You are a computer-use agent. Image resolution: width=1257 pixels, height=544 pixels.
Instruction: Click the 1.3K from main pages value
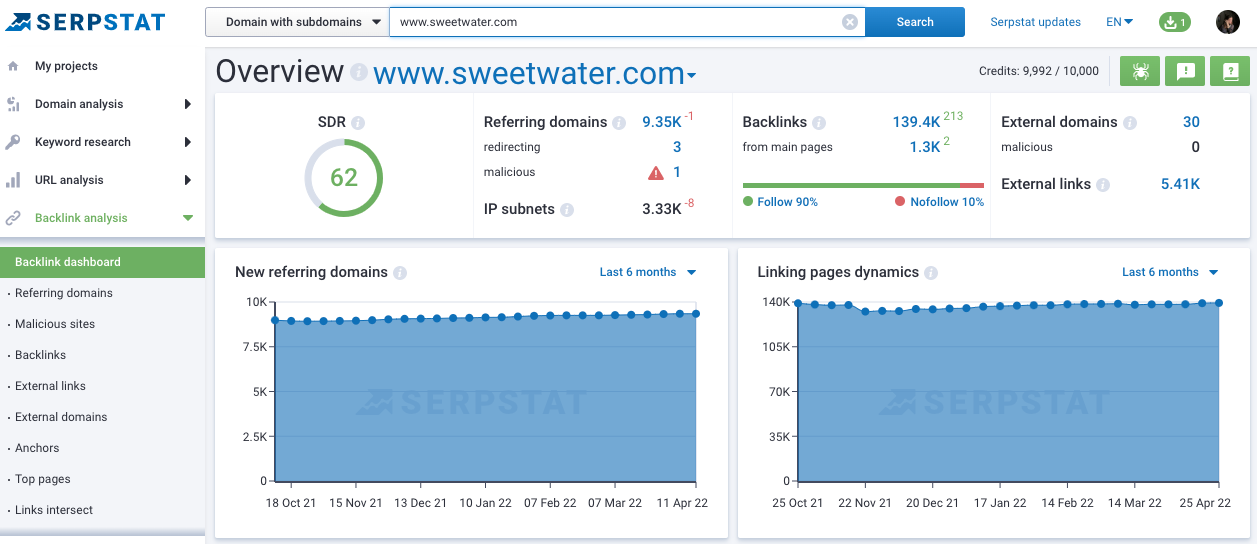pos(925,147)
